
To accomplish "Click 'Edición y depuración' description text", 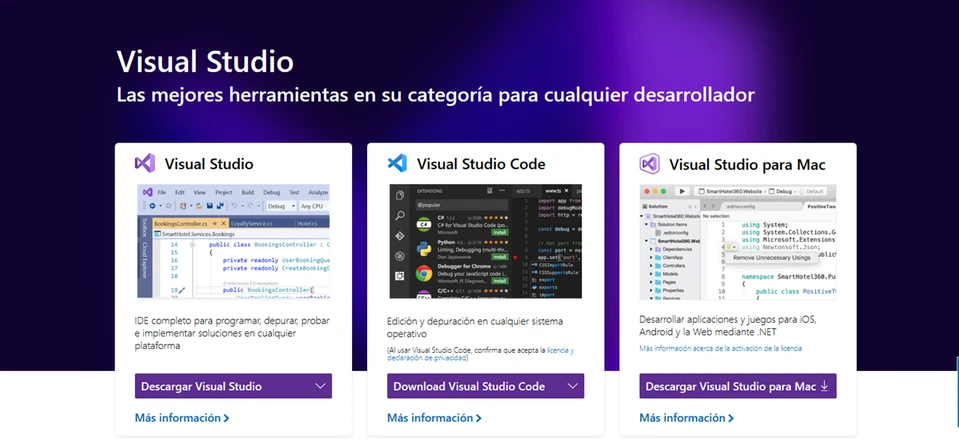I will [x=475, y=327].
